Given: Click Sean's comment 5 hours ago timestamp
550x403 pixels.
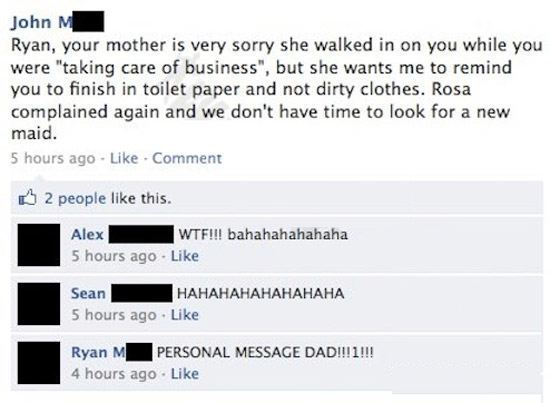Looking at the screenshot, I should tap(114, 315).
